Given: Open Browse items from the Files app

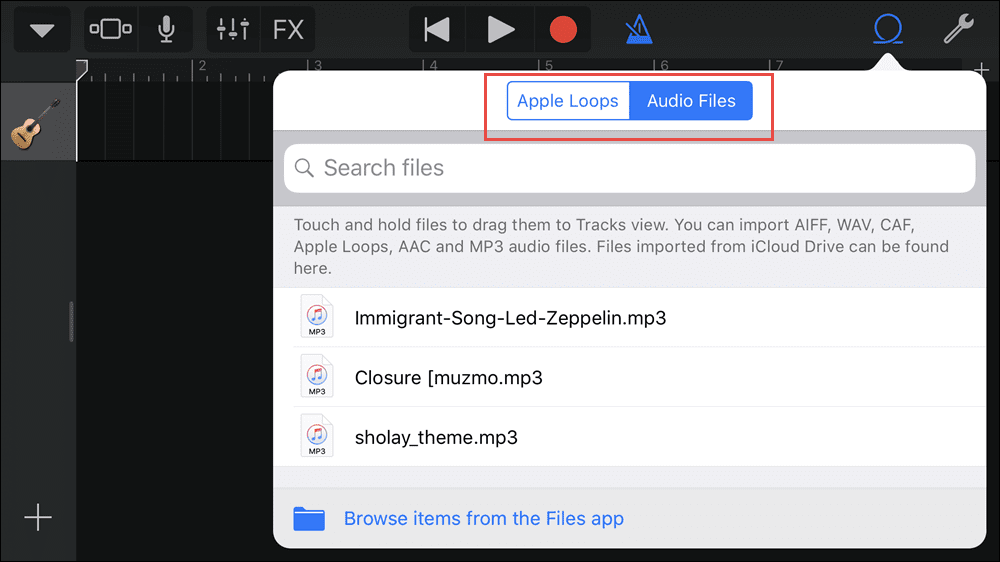Looking at the screenshot, I should [x=483, y=519].
